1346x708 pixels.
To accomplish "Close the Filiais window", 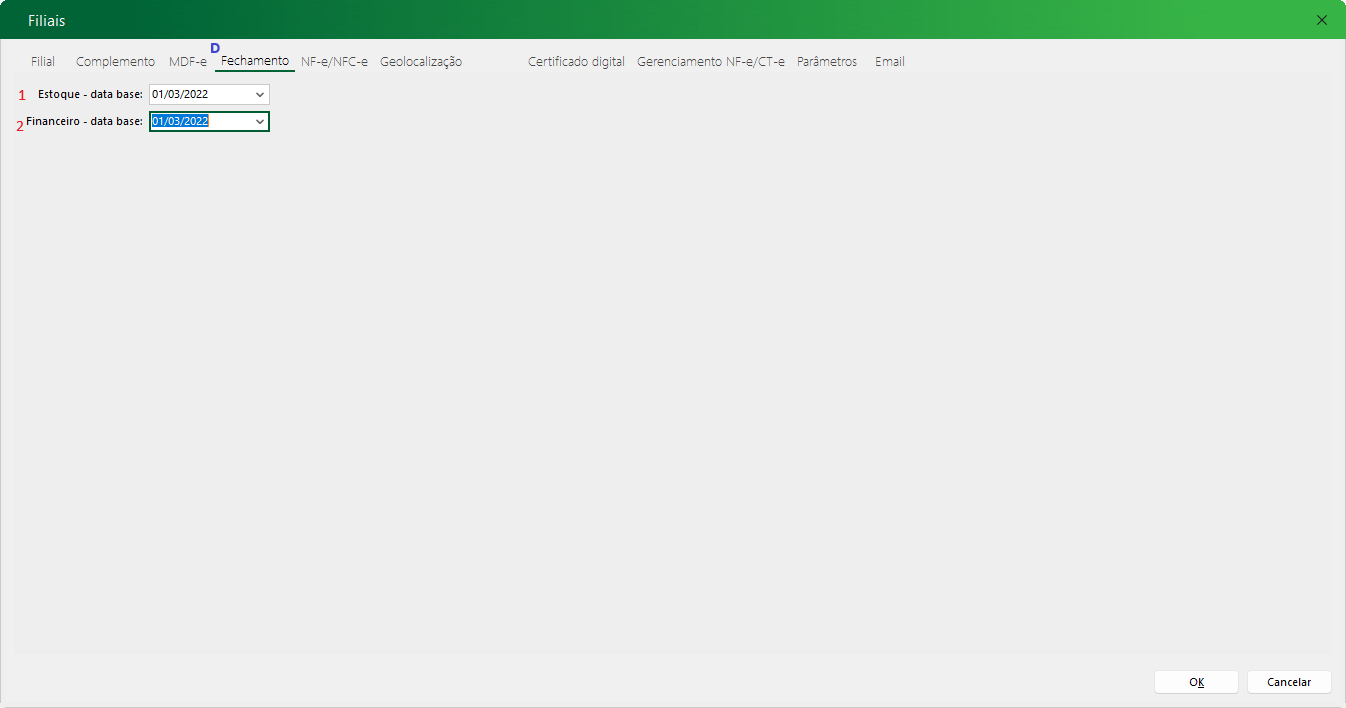I will [x=1322, y=20].
